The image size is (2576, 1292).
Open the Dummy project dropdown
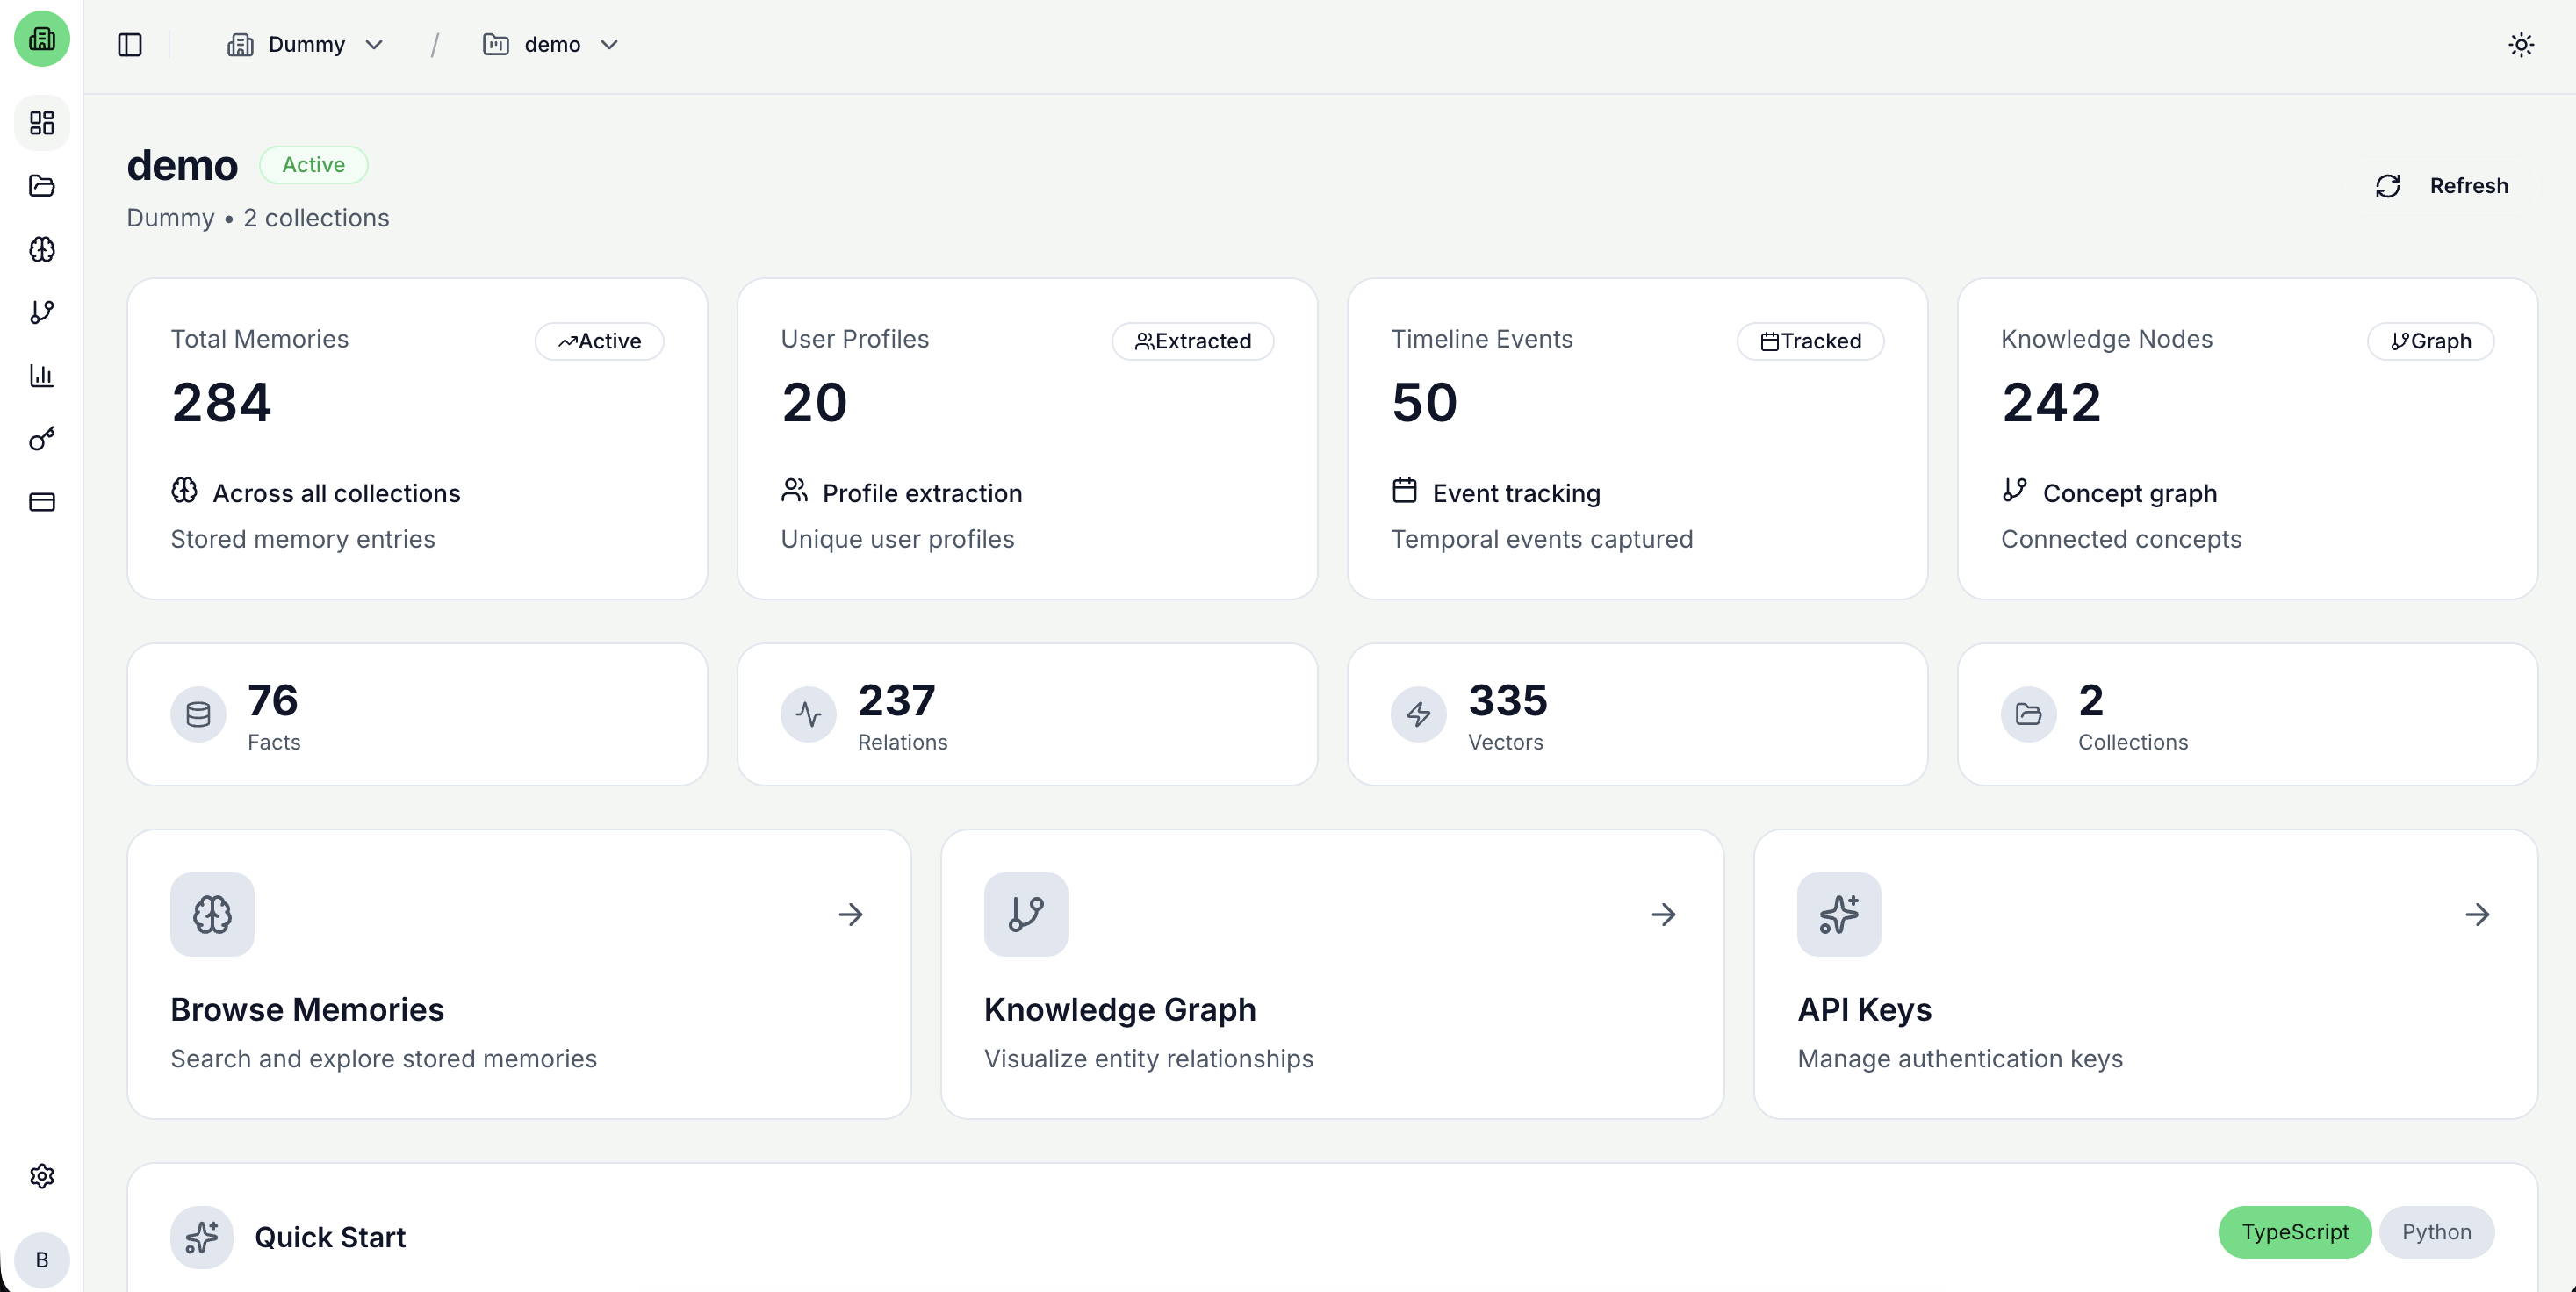(305, 44)
